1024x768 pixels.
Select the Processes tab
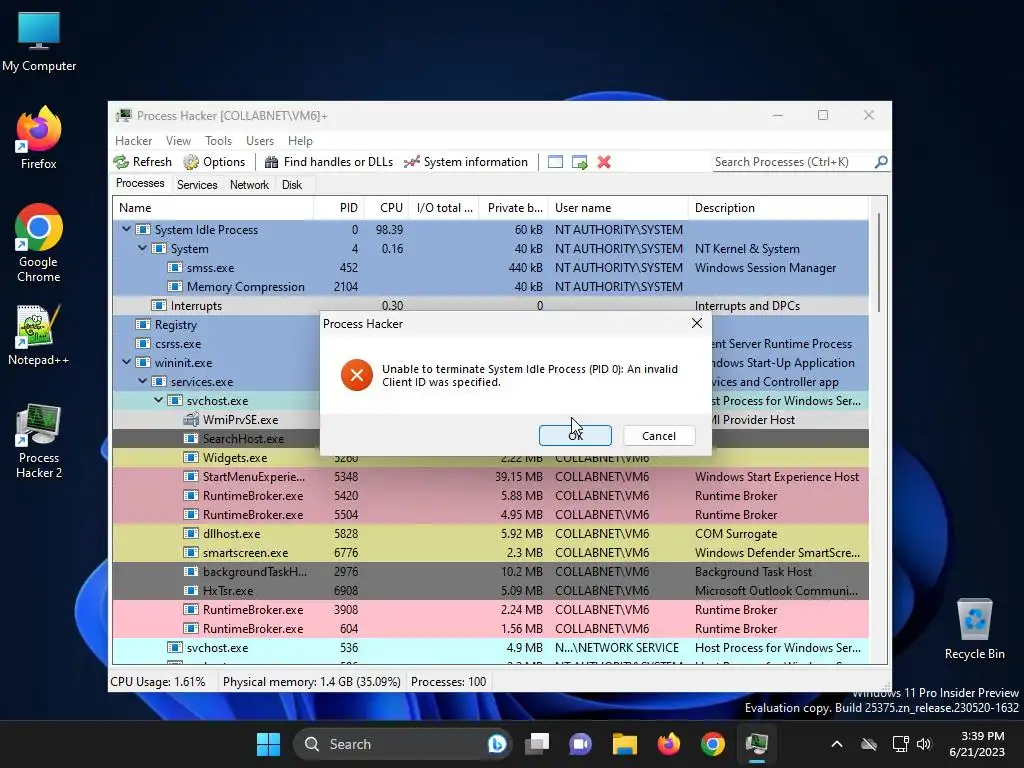tap(140, 184)
